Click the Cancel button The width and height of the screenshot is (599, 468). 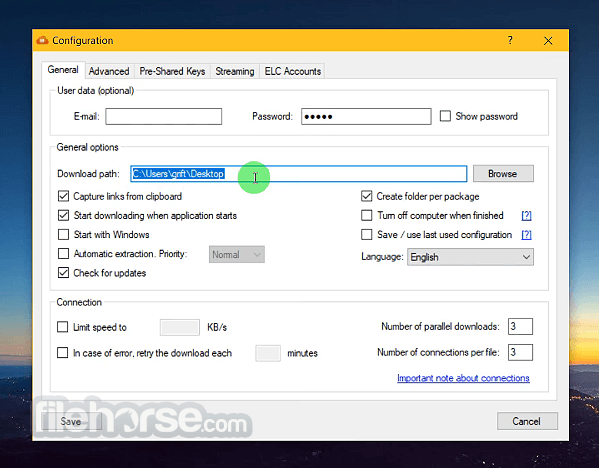tap(527, 421)
